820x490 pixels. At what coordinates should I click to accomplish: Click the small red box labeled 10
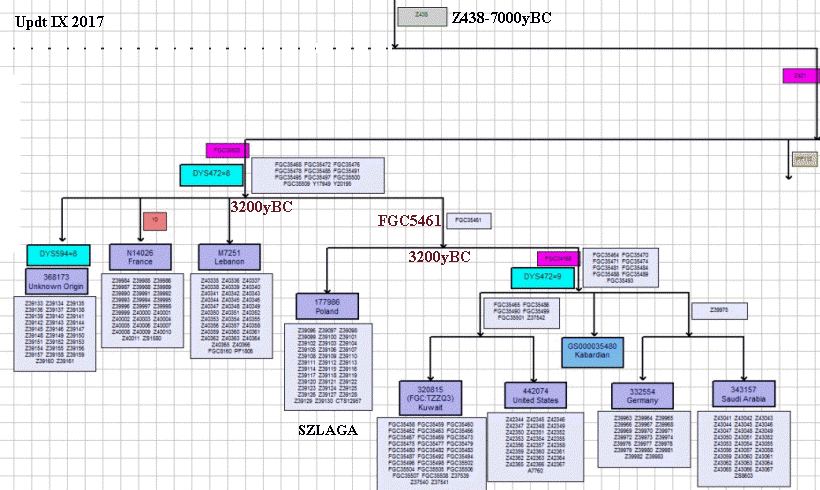point(155,220)
